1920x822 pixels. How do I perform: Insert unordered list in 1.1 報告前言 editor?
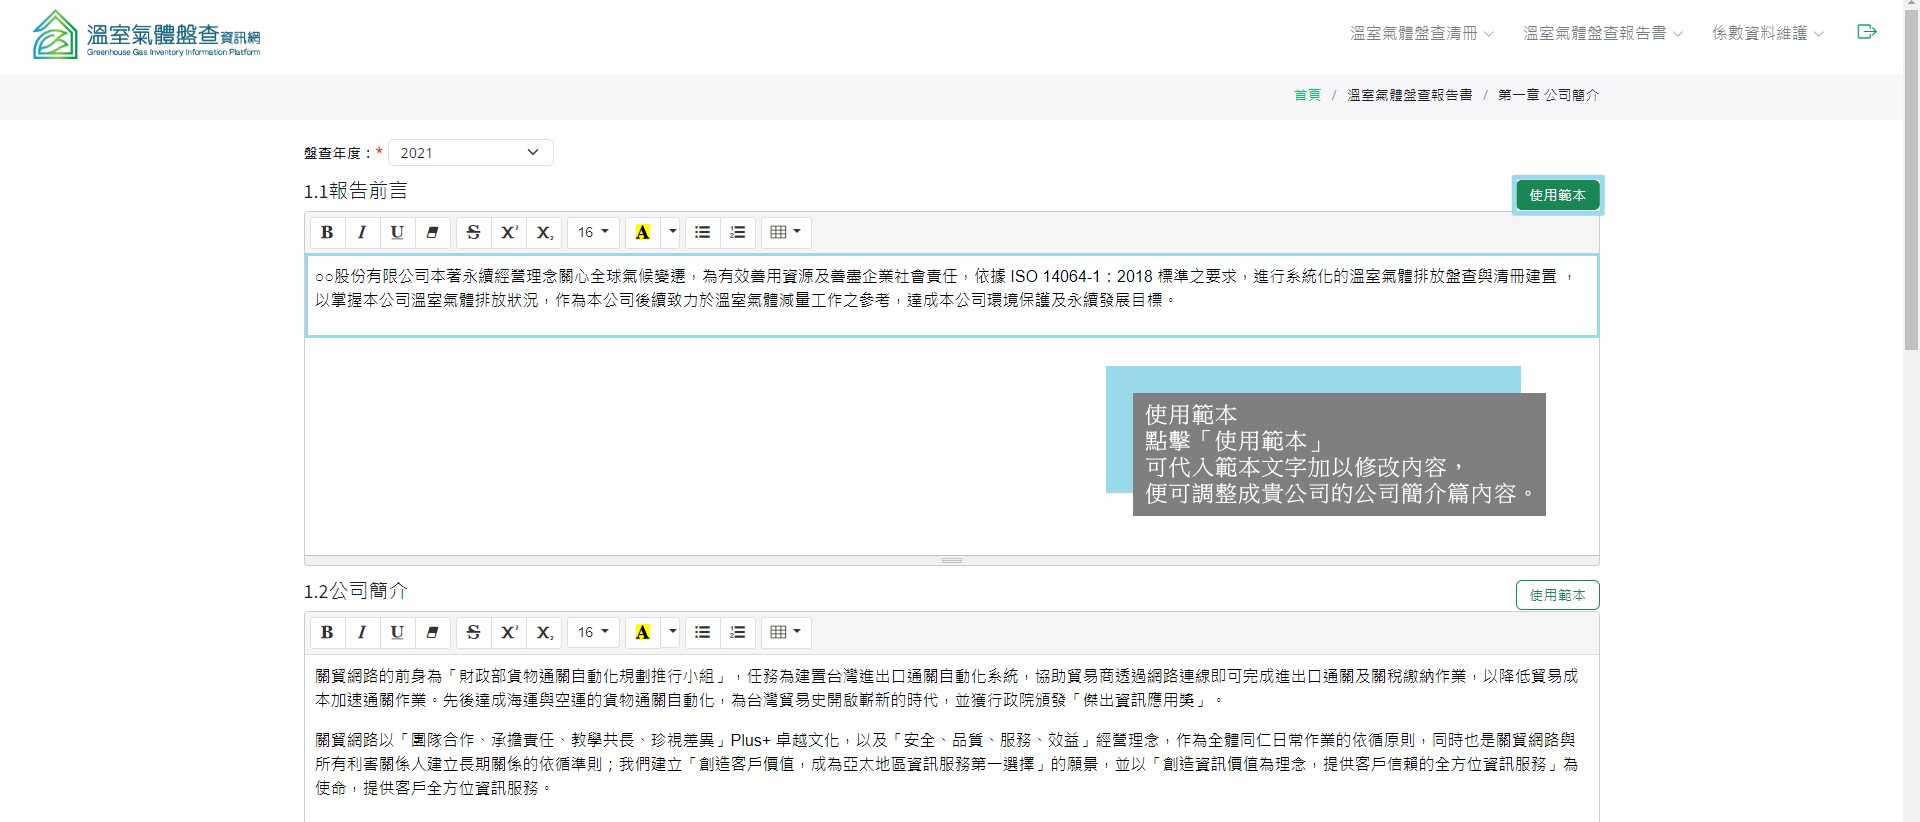coord(703,233)
